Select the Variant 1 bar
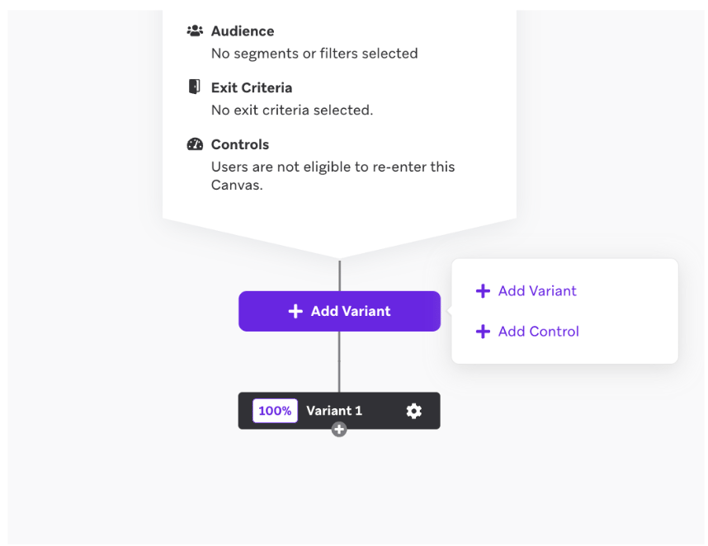 tap(339, 411)
